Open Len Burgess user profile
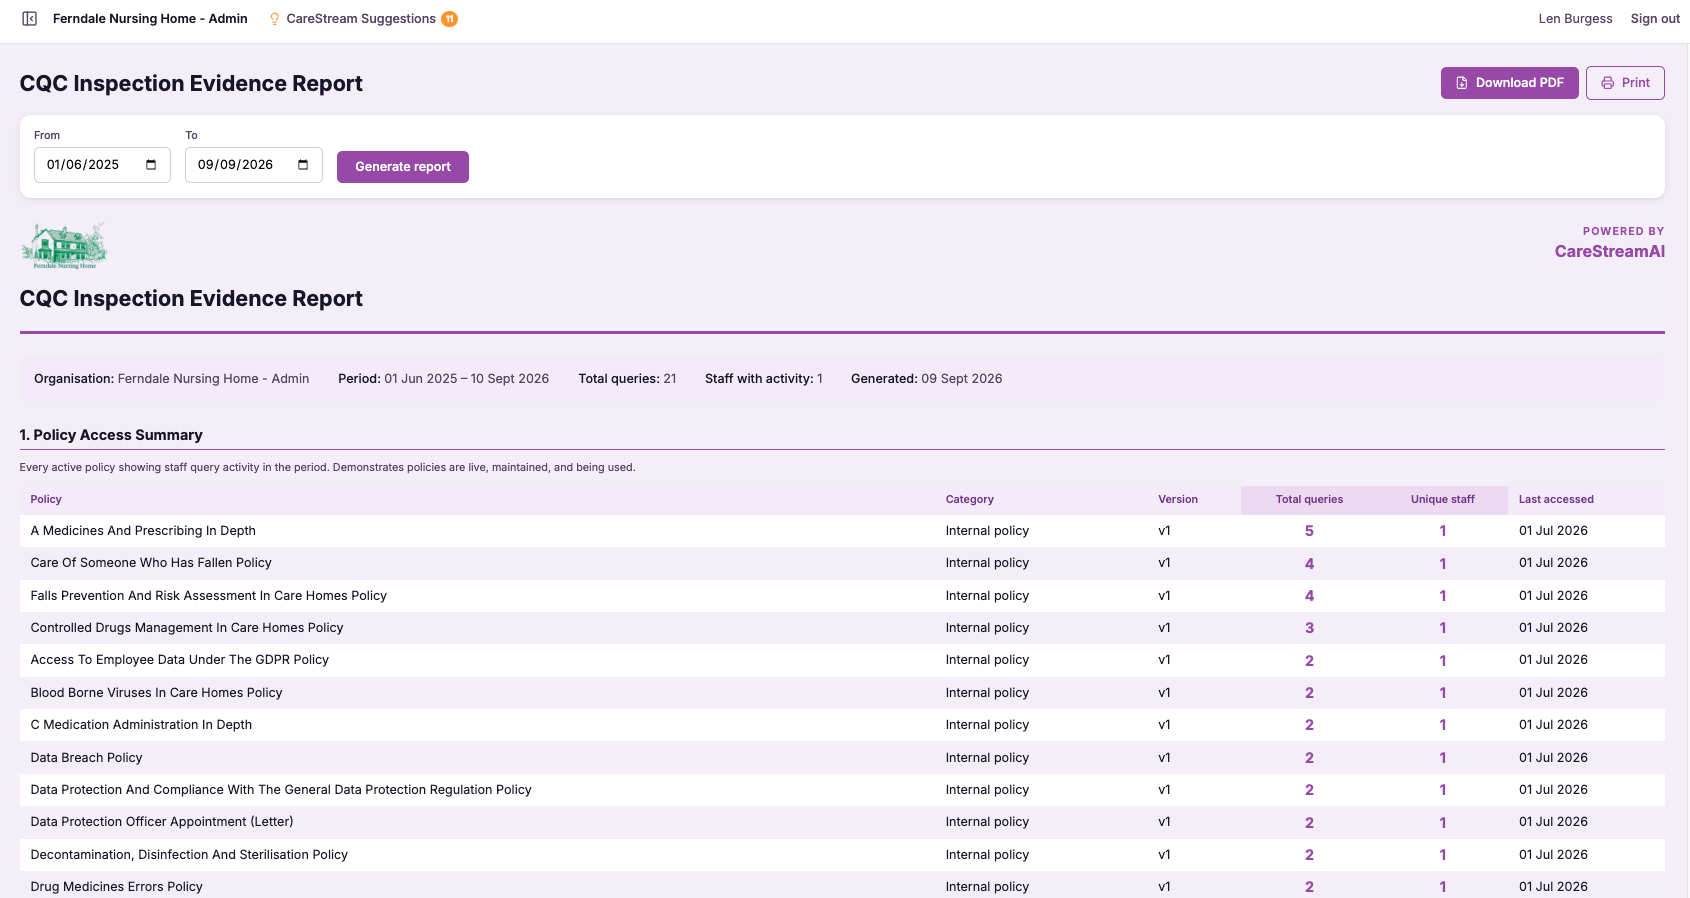The height and width of the screenshot is (898, 1690). pyautogui.click(x=1575, y=19)
